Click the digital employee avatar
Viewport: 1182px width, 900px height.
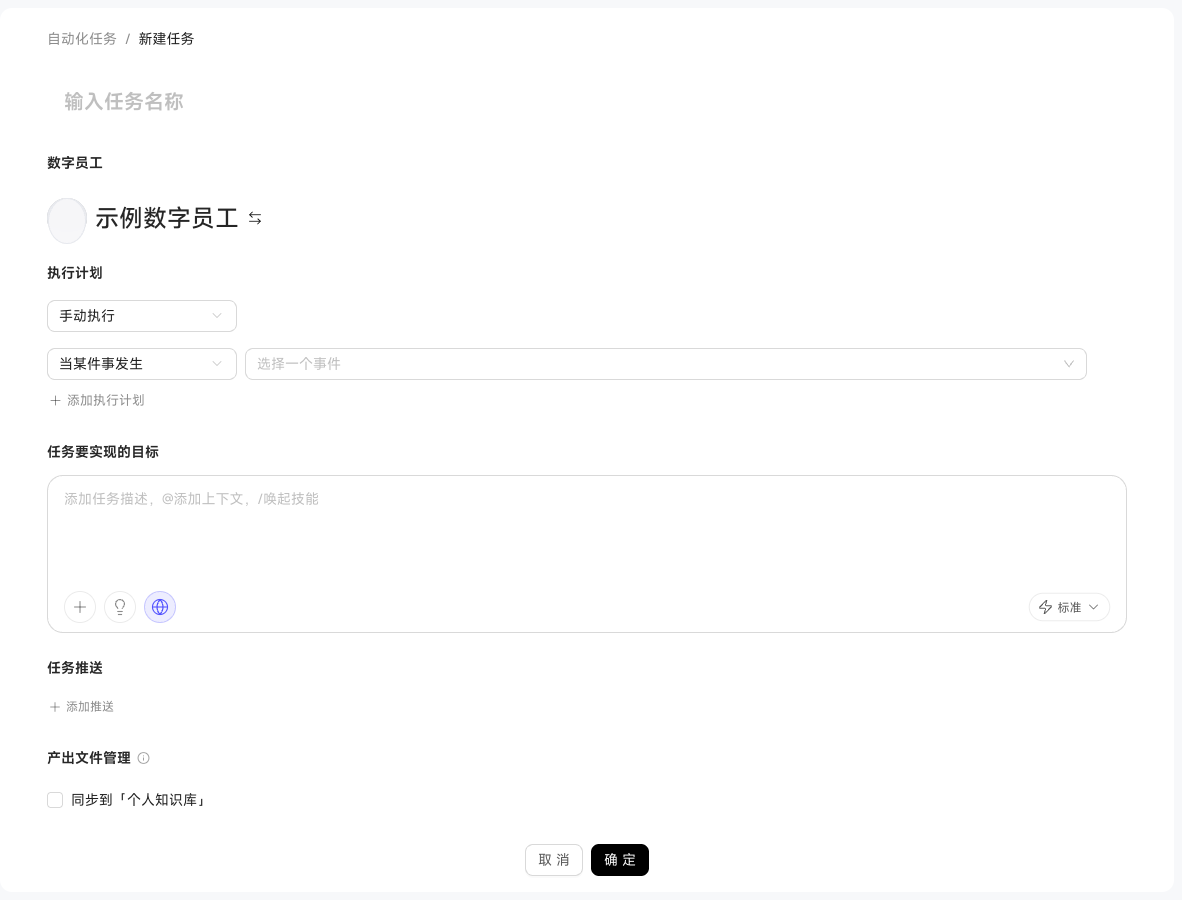point(67,221)
